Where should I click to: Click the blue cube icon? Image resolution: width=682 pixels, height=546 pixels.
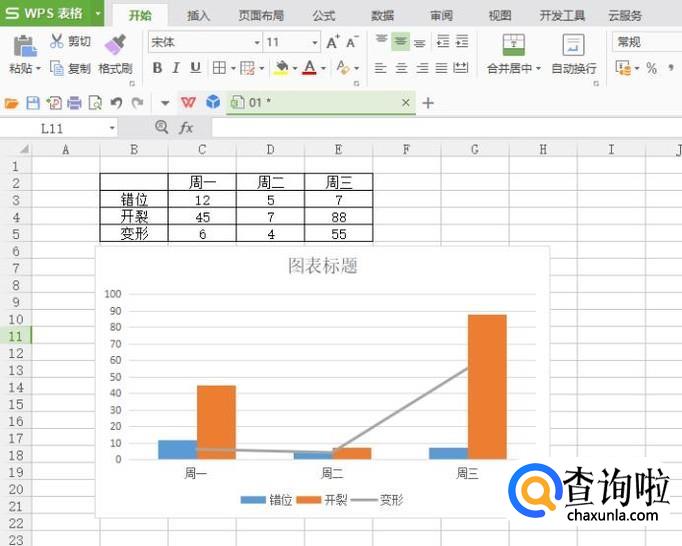click(x=213, y=102)
